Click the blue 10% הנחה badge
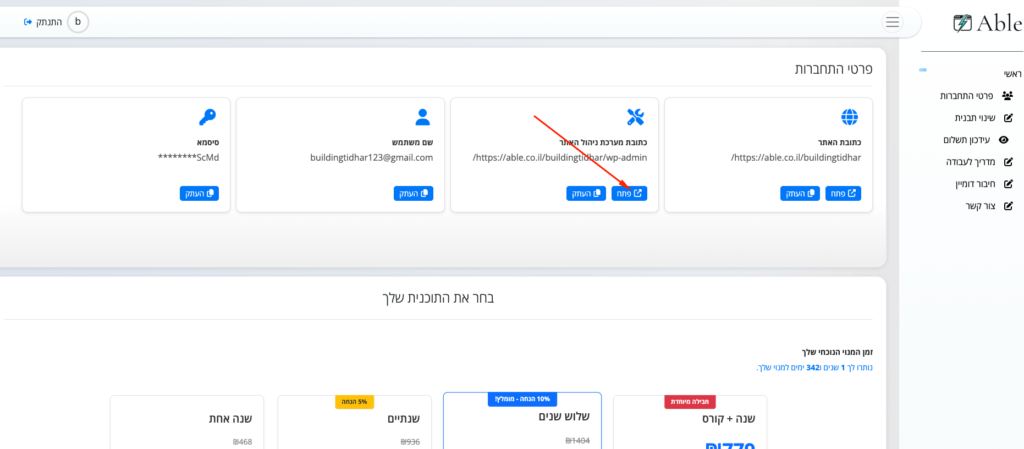1024x449 pixels. pos(524,399)
